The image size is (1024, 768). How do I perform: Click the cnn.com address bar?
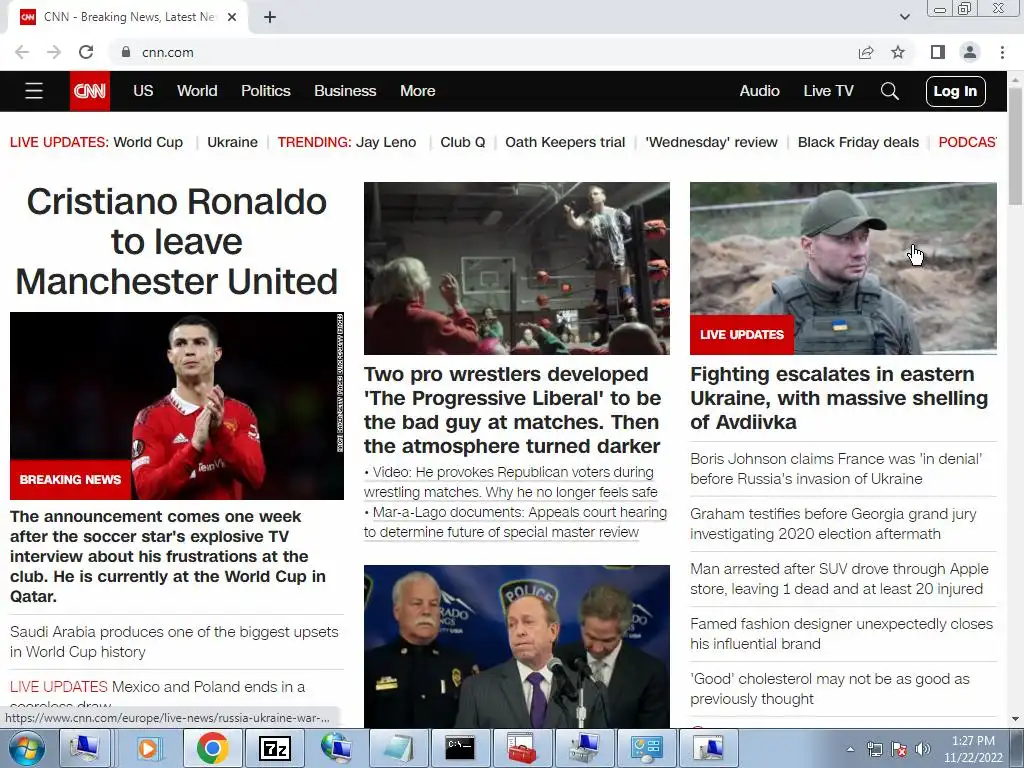click(x=483, y=52)
